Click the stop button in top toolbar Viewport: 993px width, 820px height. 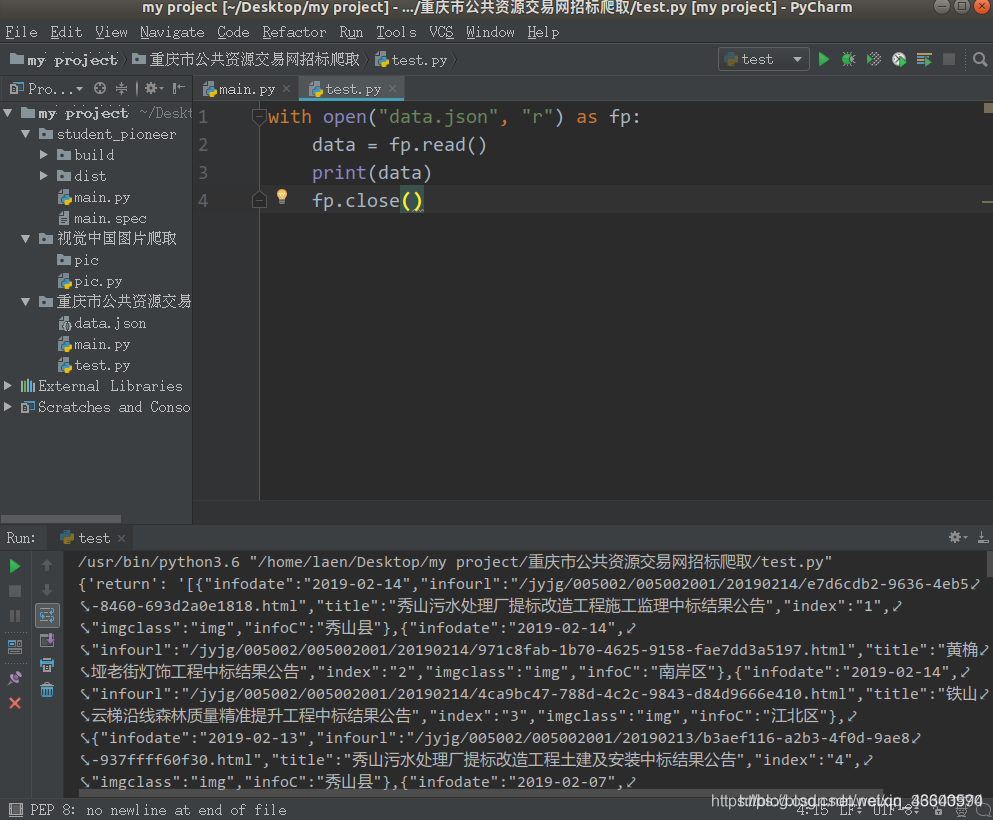pos(949,60)
